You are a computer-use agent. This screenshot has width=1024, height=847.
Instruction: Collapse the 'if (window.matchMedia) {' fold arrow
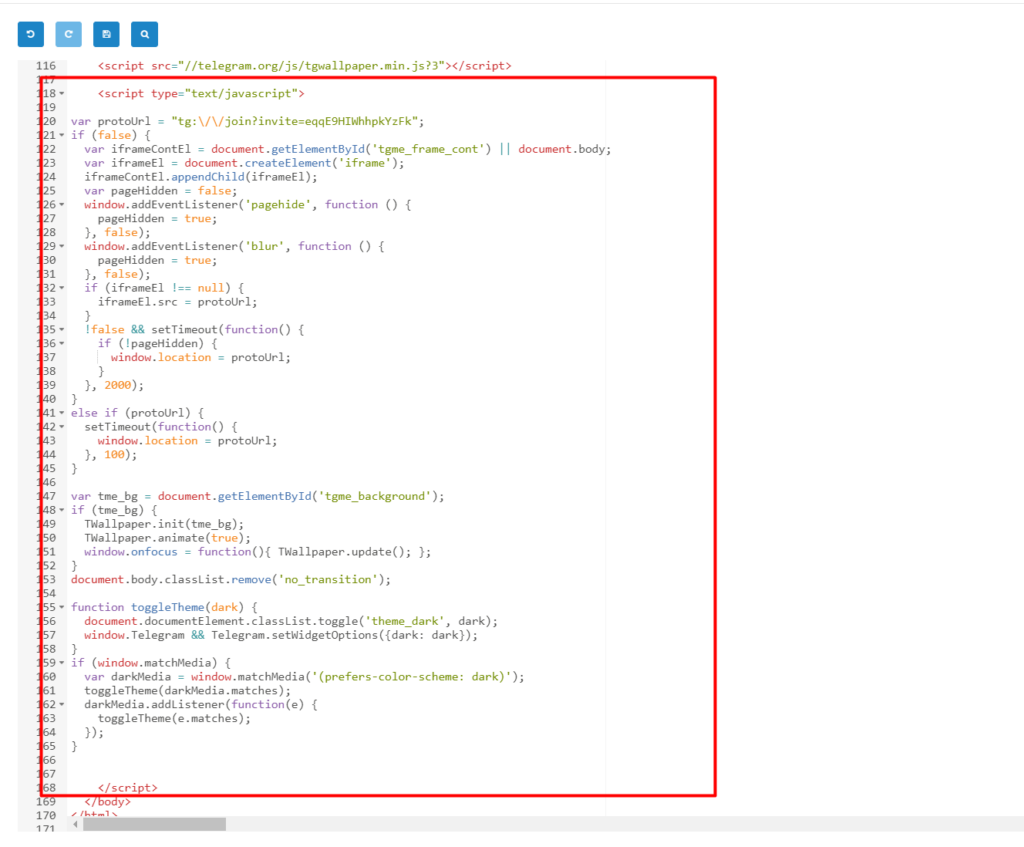coord(62,663)
